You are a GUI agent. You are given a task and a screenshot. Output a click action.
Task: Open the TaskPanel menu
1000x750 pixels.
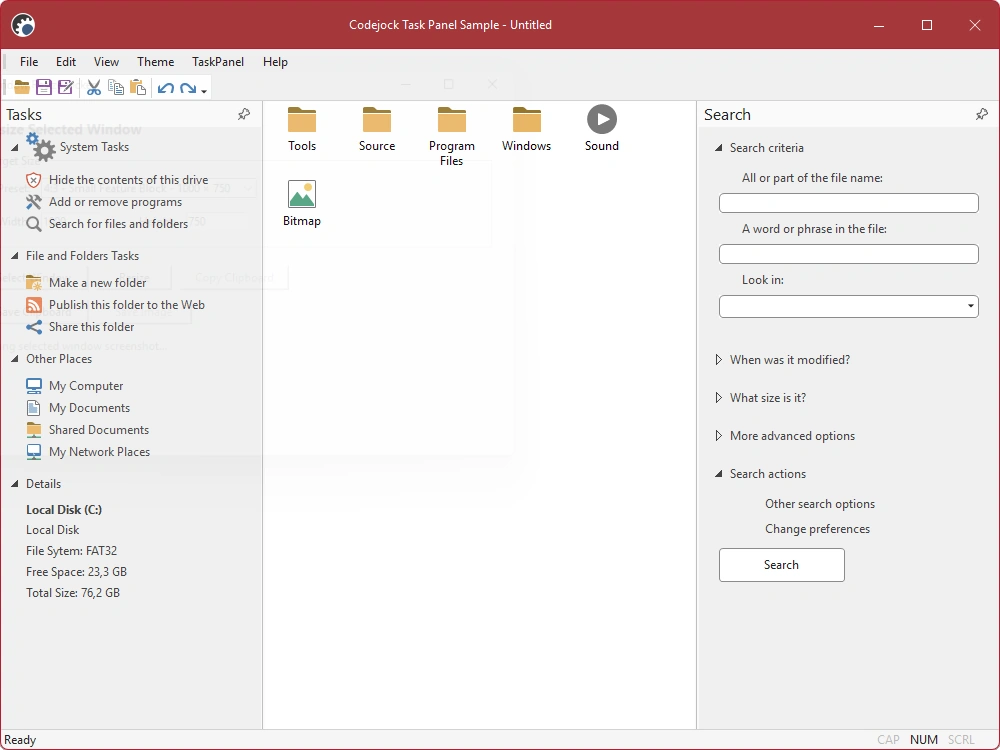(217, 62)
